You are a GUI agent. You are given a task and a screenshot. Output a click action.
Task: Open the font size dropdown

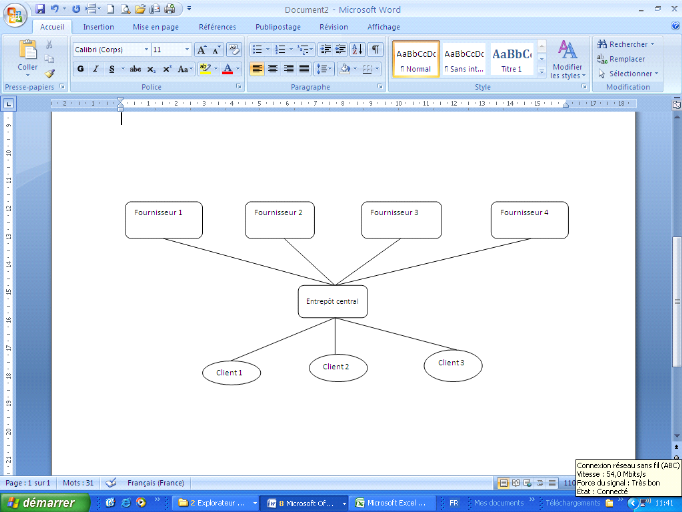pyautogui.click(x=187, y=50)
